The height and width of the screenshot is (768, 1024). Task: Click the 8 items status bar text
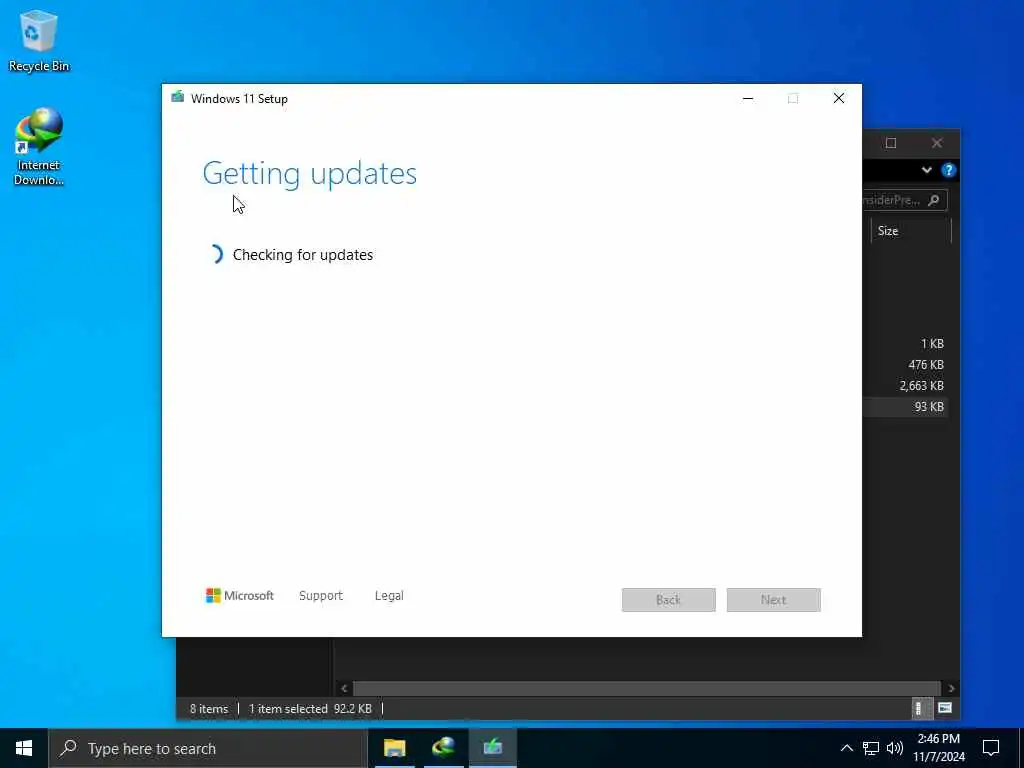[209, 709]
